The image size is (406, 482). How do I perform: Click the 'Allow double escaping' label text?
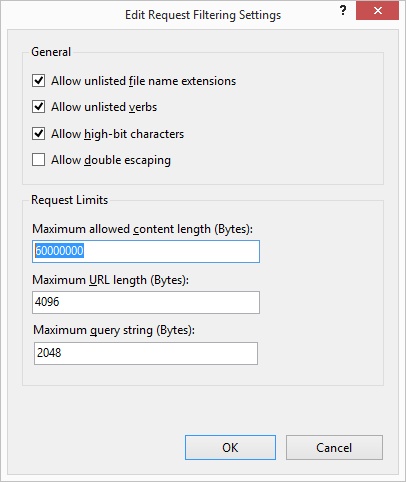[x=111, y=160]
